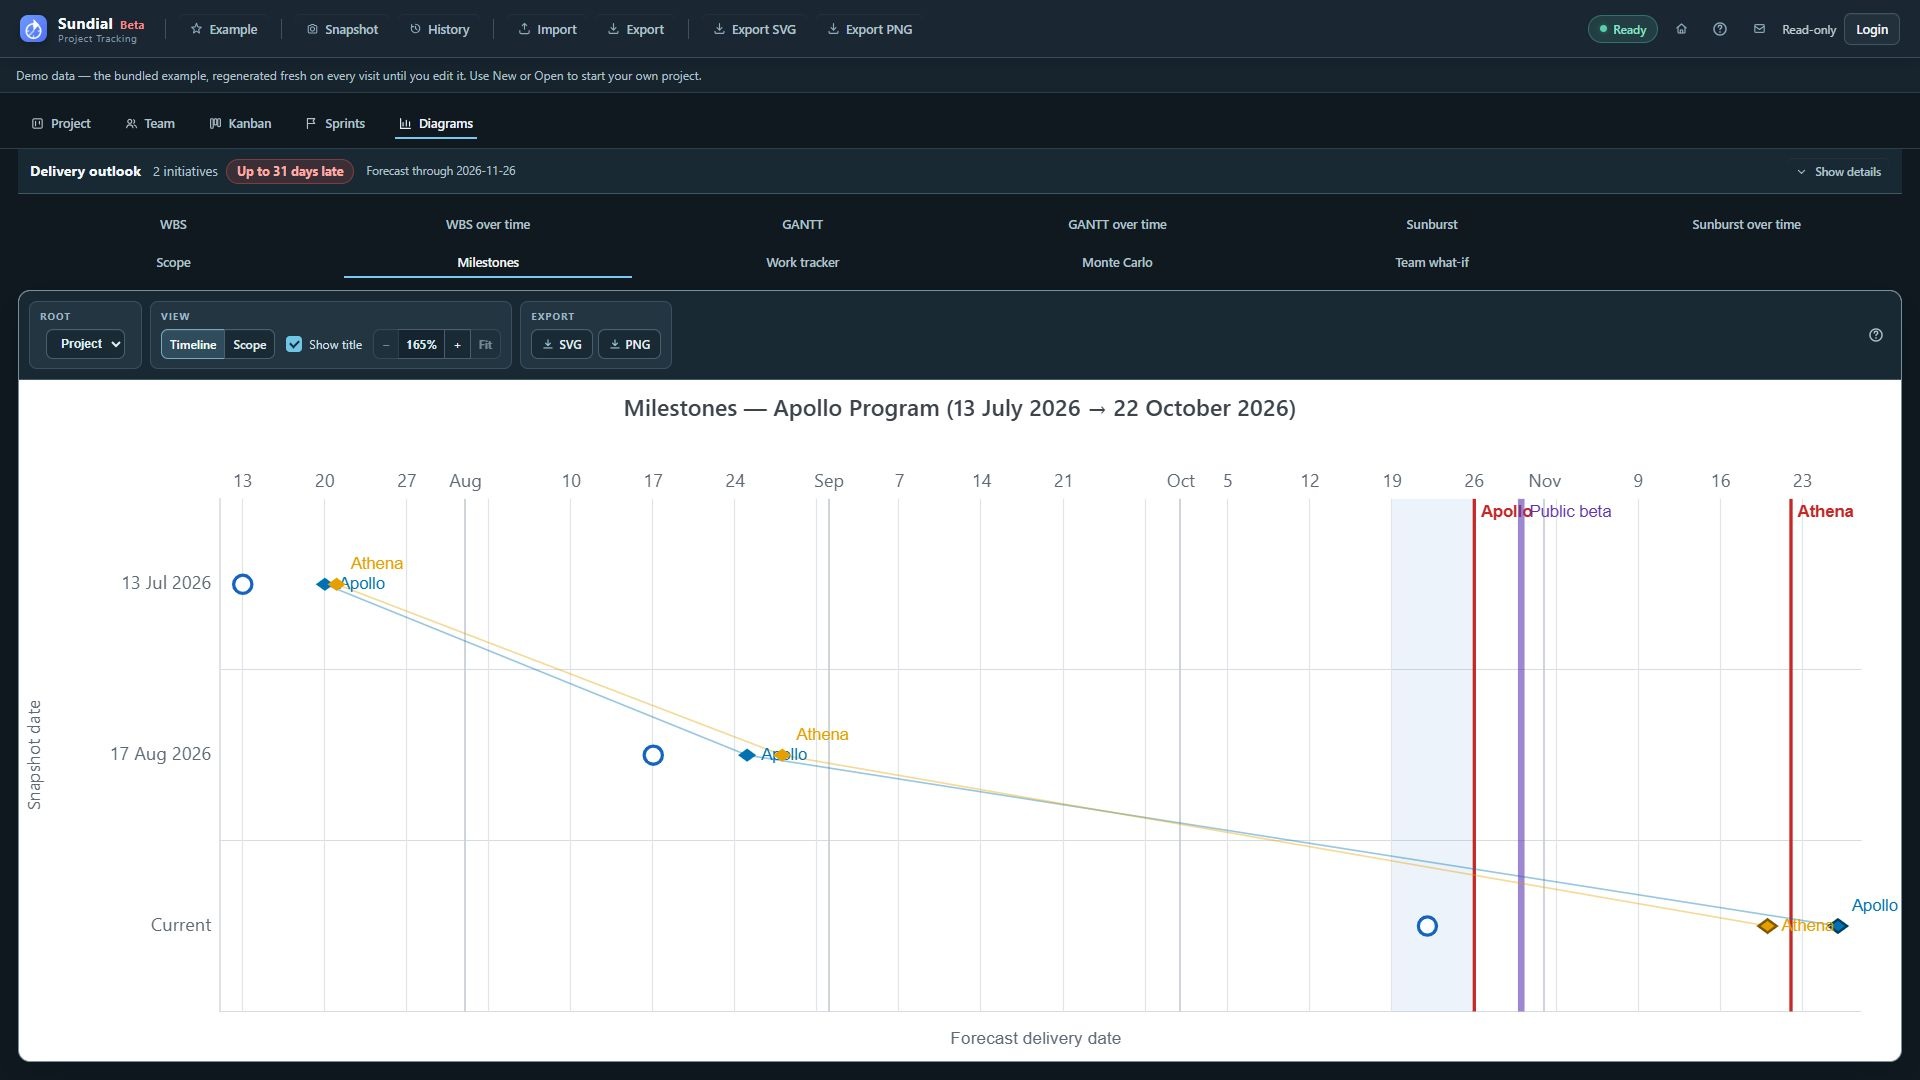Viewport: 1920px width, 1080px height.
Task: Click the Apollo diamond on 17 Aug row
Action: click(x=747, y=756)
